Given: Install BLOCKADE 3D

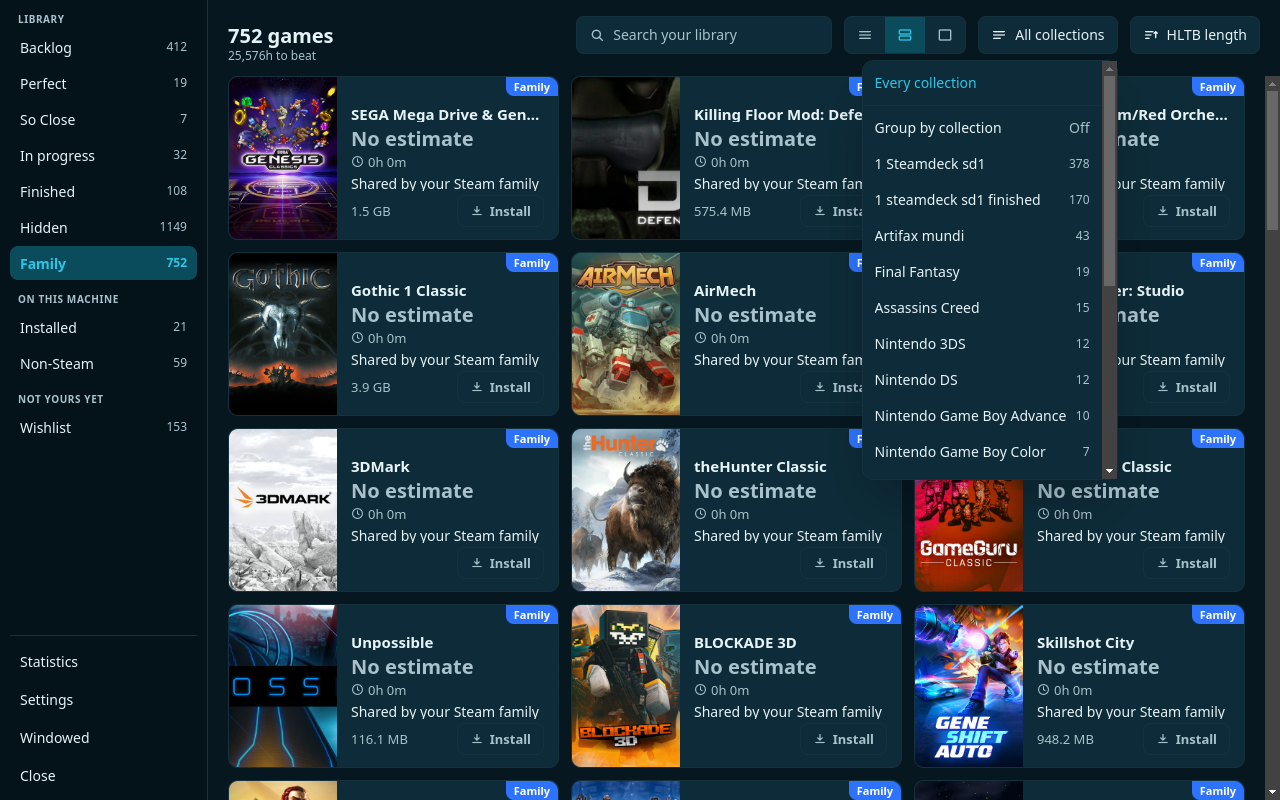Looking at the screenshot, I should pyautogui.click(x=844, y=740).
